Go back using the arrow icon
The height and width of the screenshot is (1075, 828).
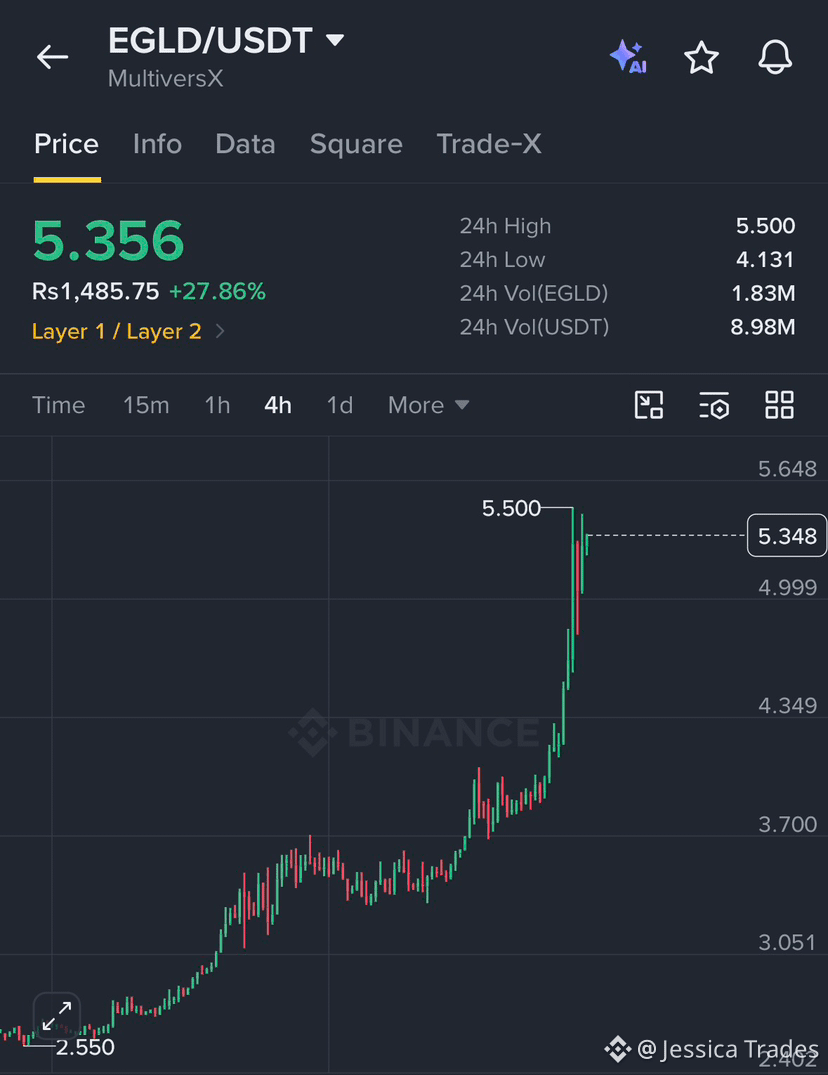click(x=52, y=57)
